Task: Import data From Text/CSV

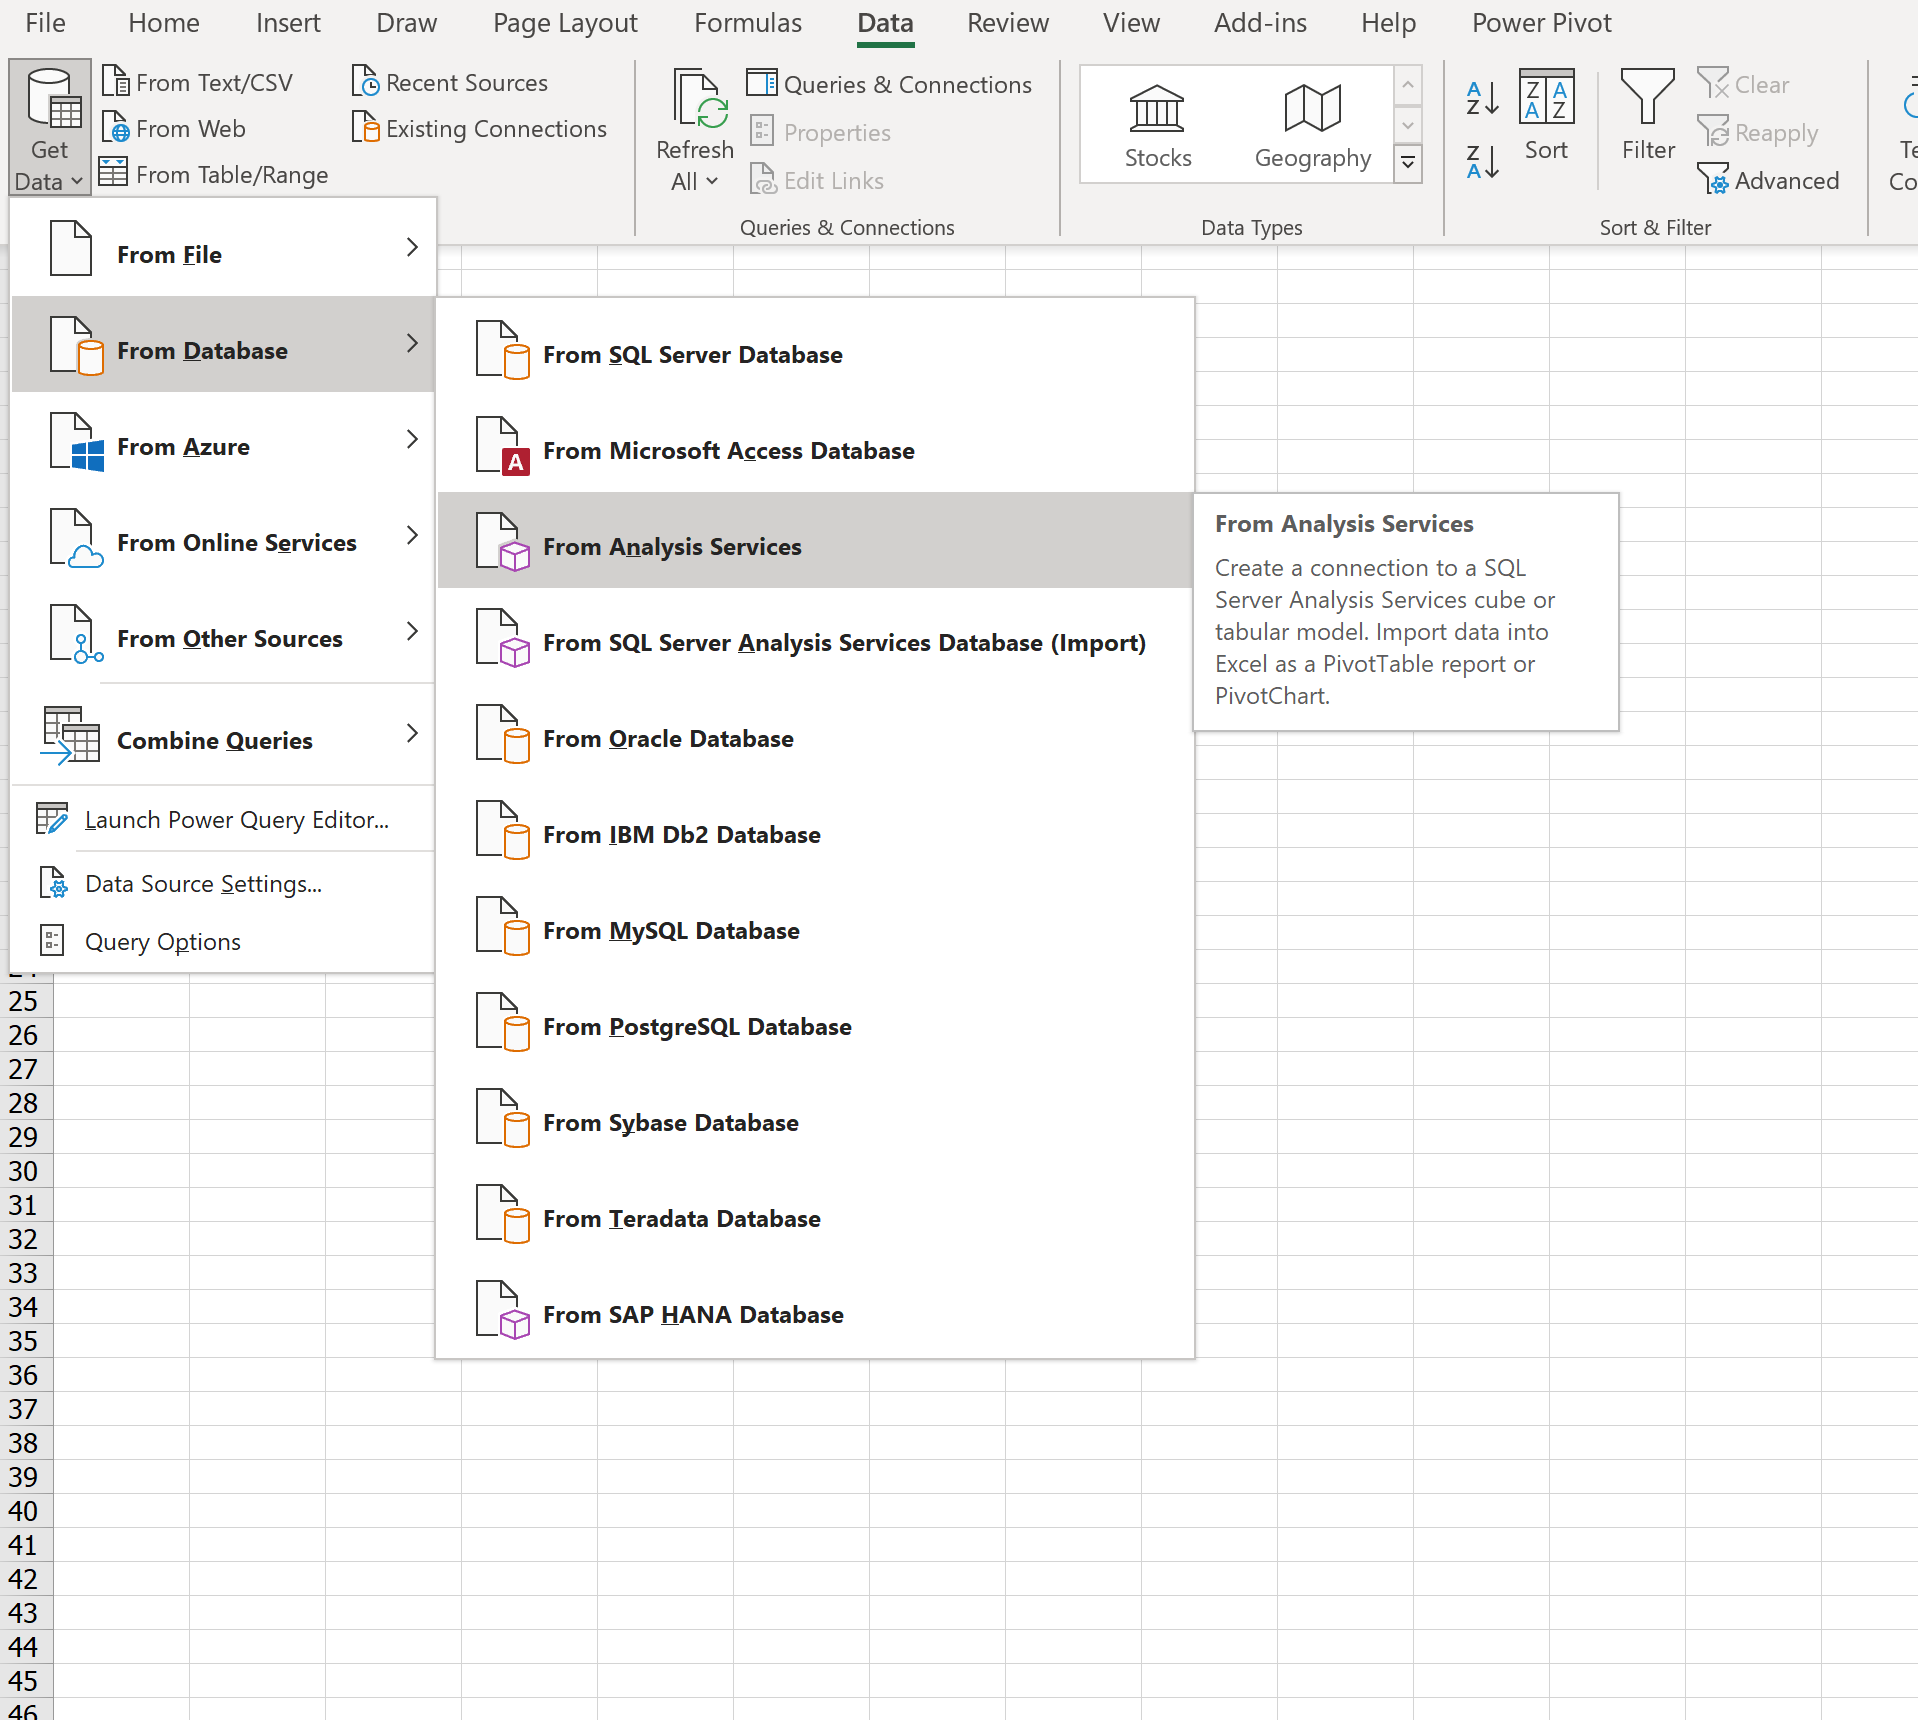Action: click(x=198, y=82)
